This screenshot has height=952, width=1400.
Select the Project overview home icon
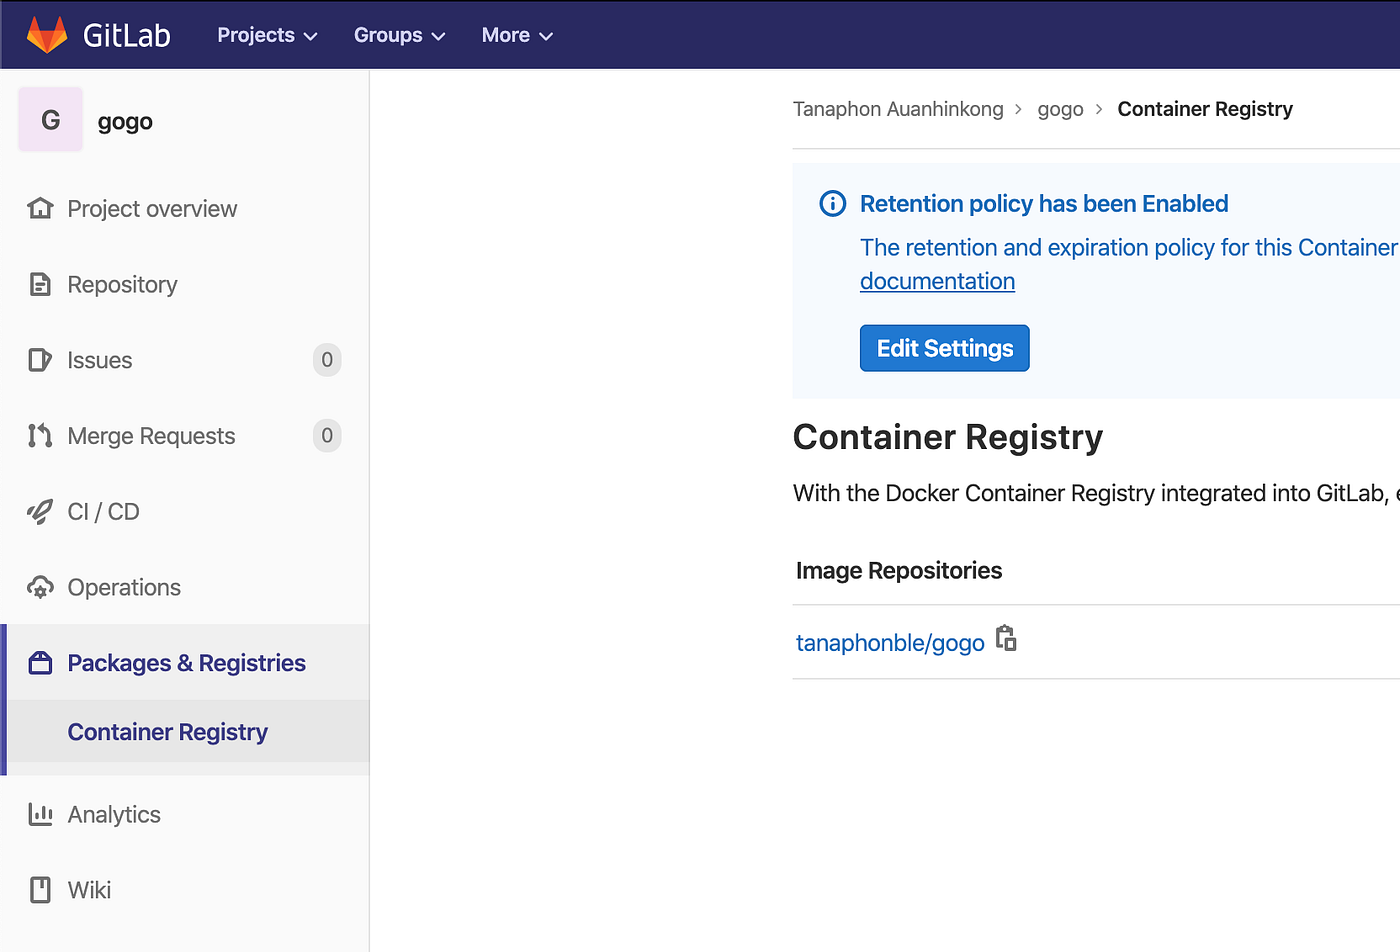click(x=38, y=208)
